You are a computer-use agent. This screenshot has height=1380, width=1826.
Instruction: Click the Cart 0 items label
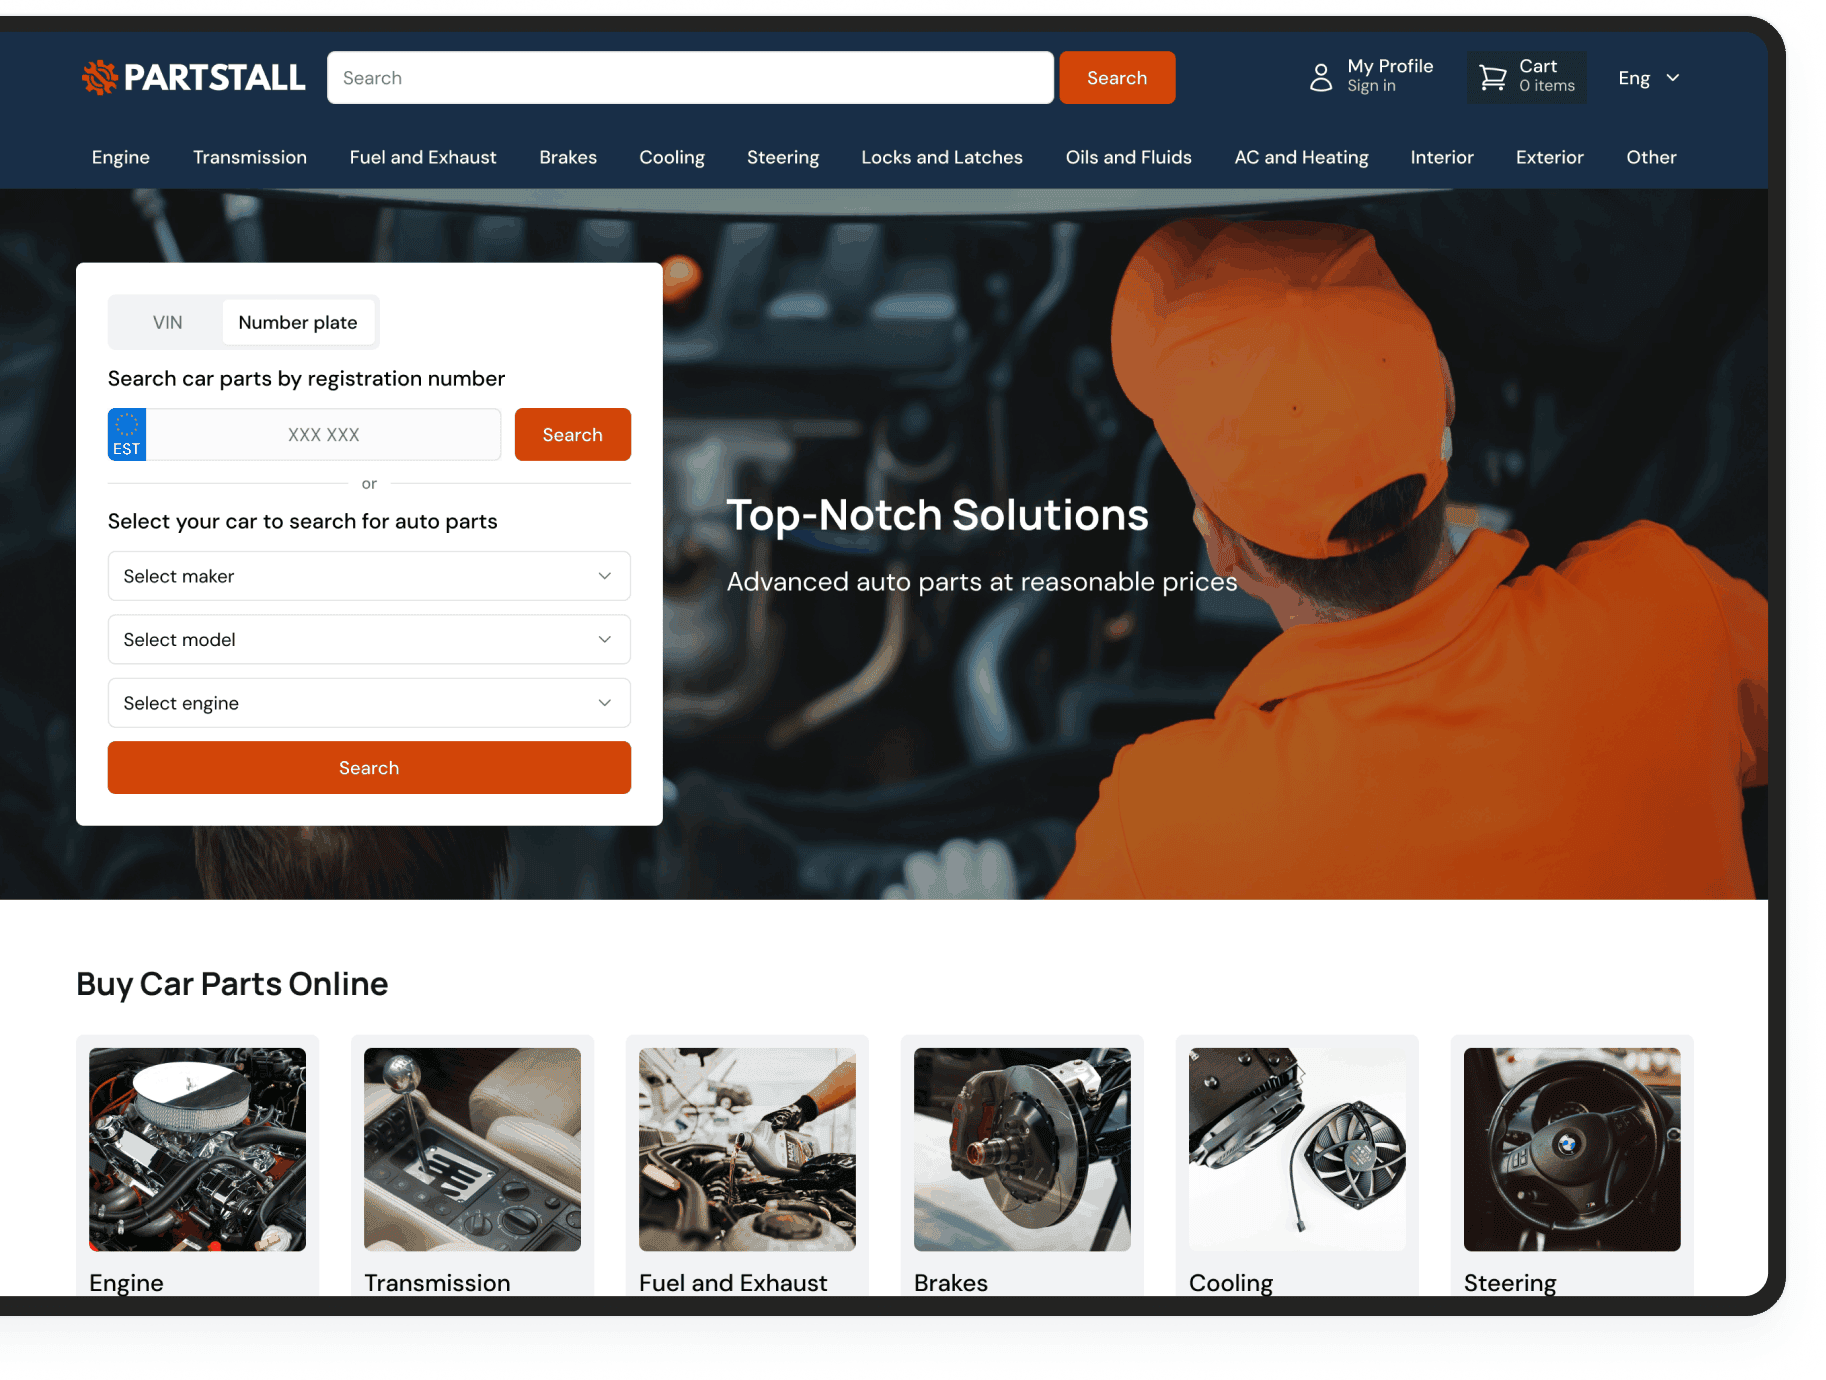tap(1547, 76)
